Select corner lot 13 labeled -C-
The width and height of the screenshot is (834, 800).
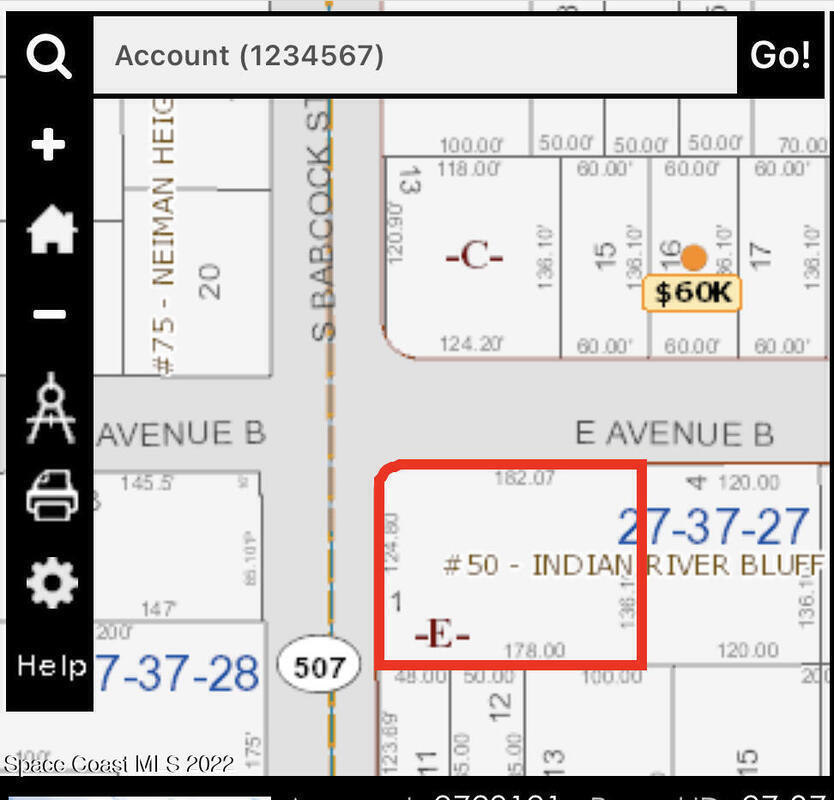(x=470, y=256)
